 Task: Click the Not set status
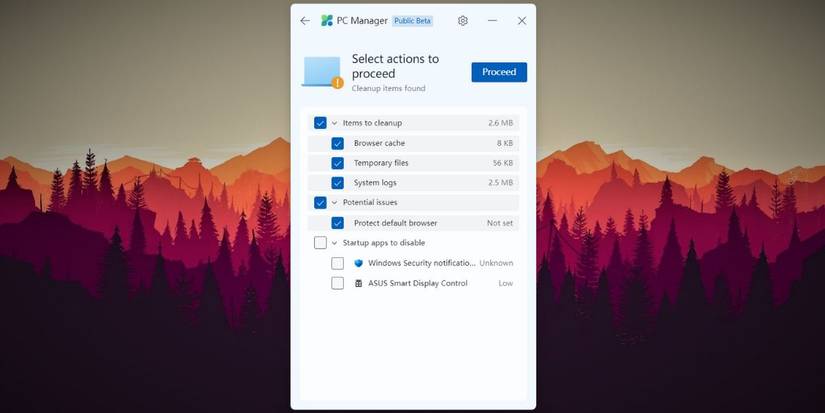tap(500, 223)
